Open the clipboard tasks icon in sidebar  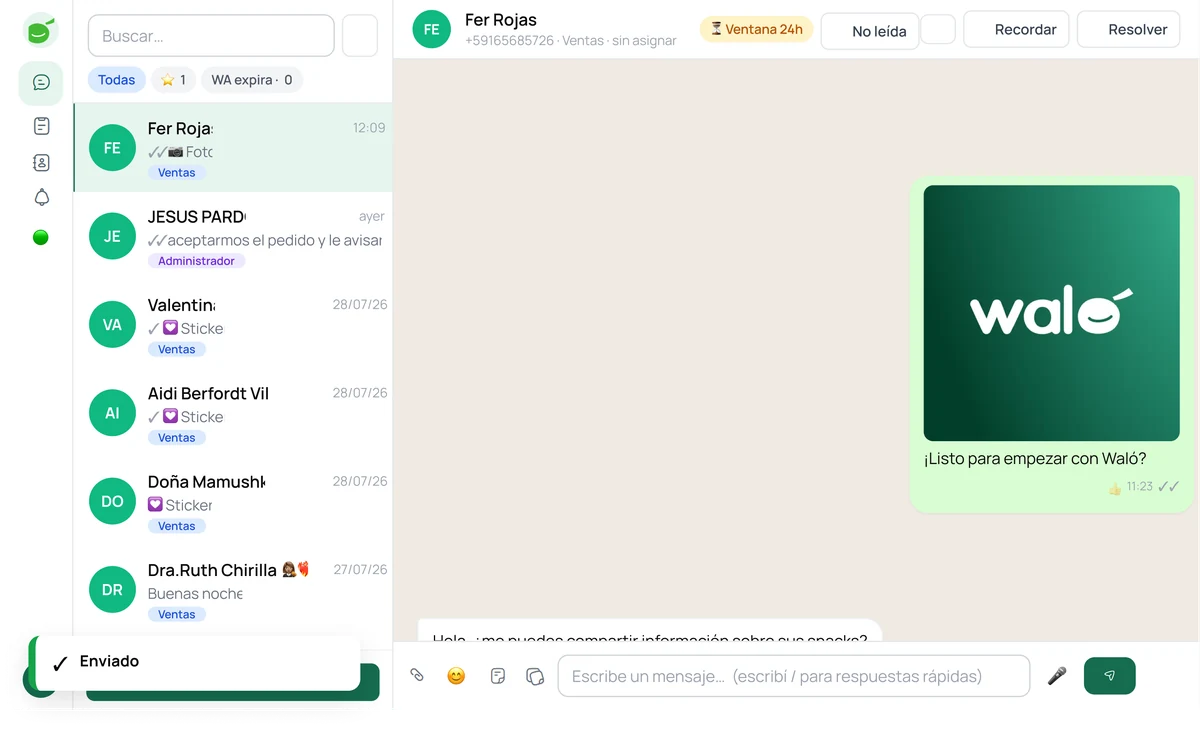pyautogui.click(x=41, y=126)
